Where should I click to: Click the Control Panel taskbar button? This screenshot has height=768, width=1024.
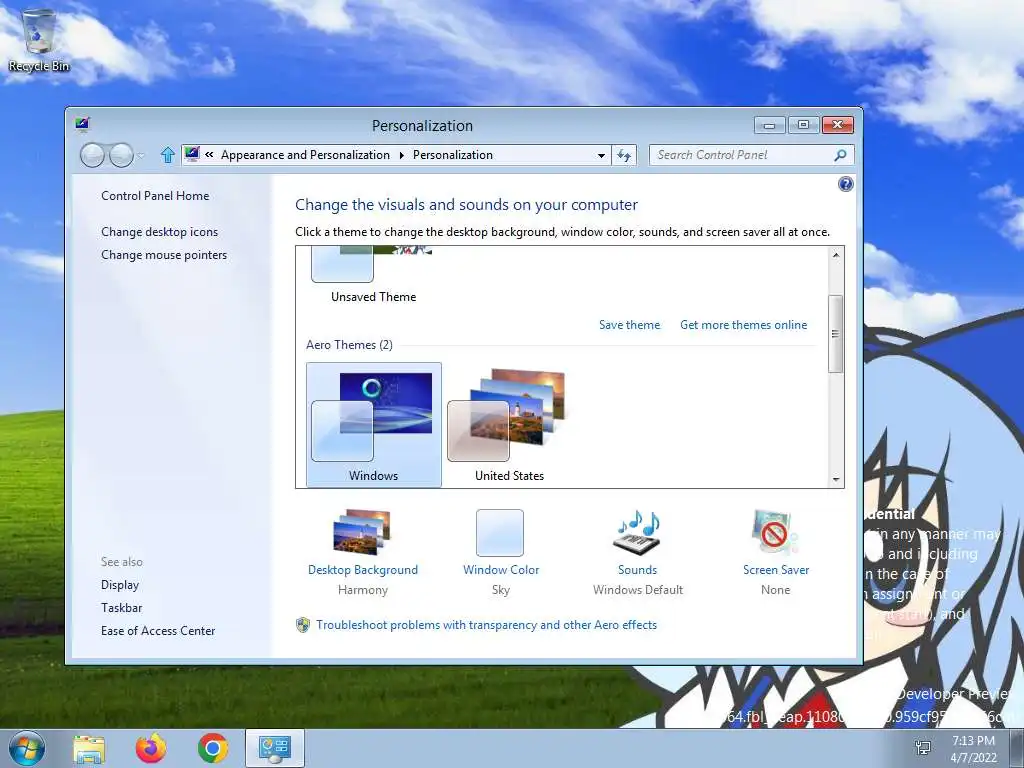(274, 748)
